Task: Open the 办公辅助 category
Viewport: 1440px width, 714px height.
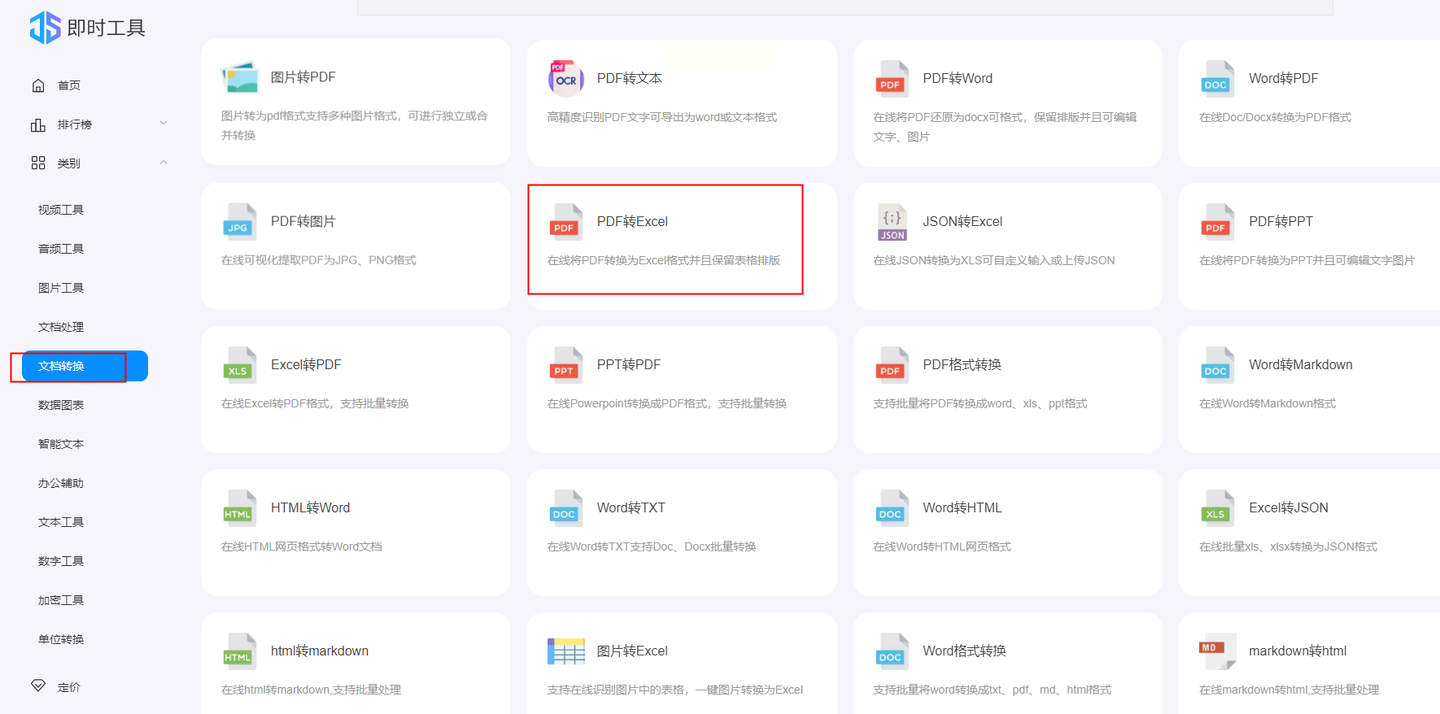Action: pos(61,483)
